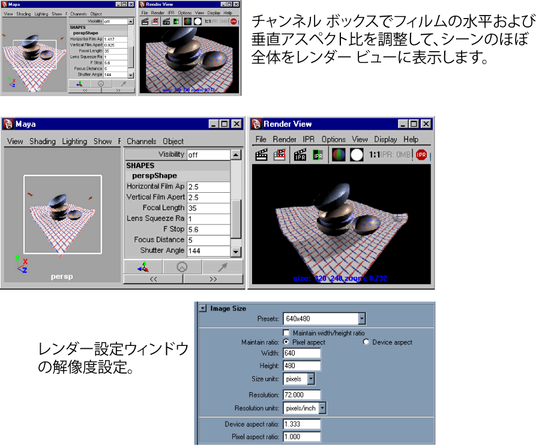Collapse the Image Size section
Viewport: 536px width, 445px height.
point(203,308)
